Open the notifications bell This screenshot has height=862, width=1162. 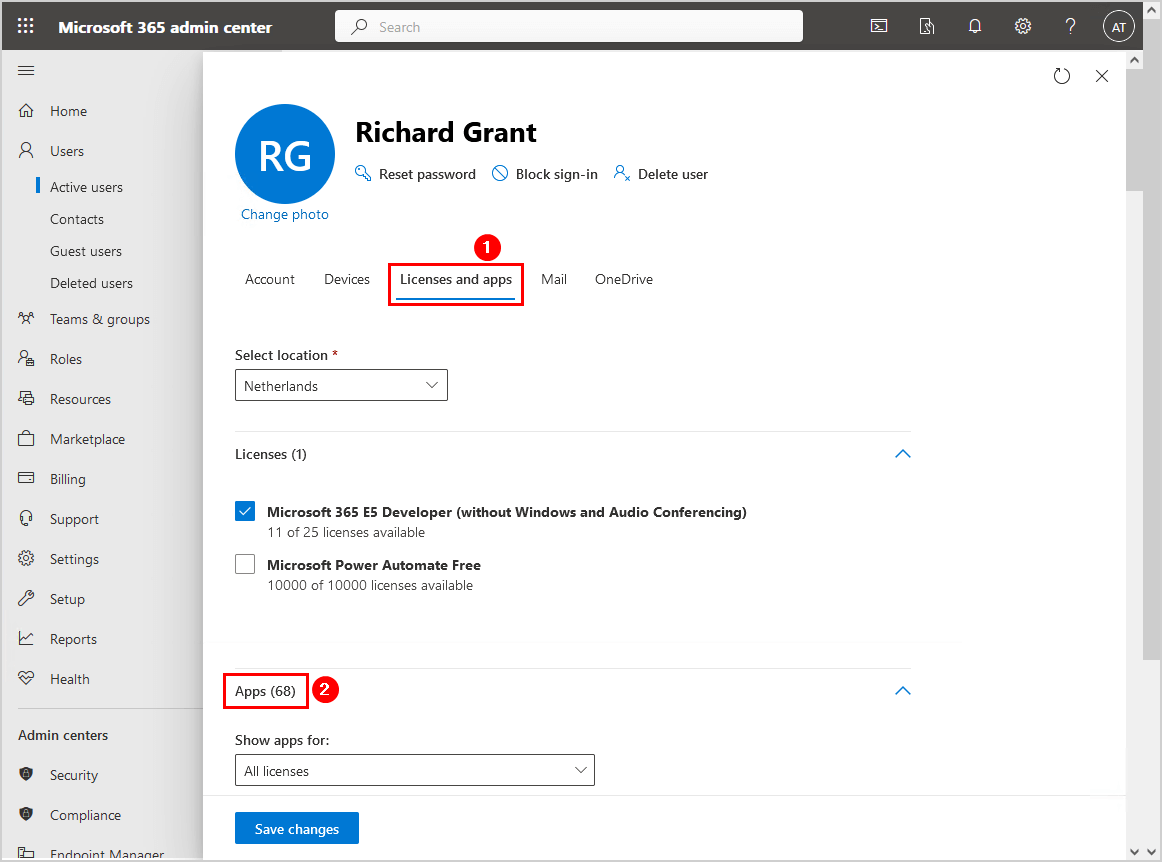[x=975, y=27]
